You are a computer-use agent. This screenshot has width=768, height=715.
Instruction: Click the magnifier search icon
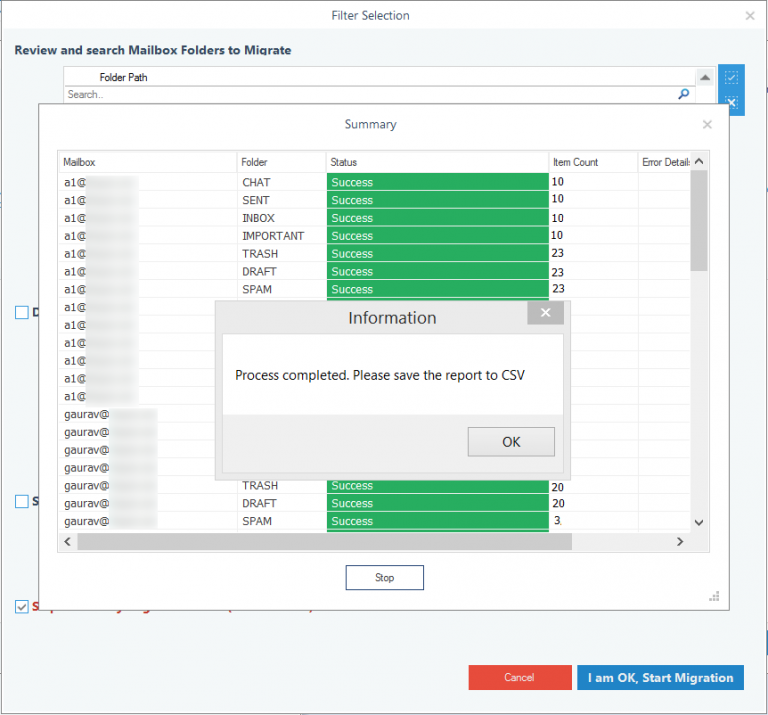pyautogui.click(x=684, y=94)
